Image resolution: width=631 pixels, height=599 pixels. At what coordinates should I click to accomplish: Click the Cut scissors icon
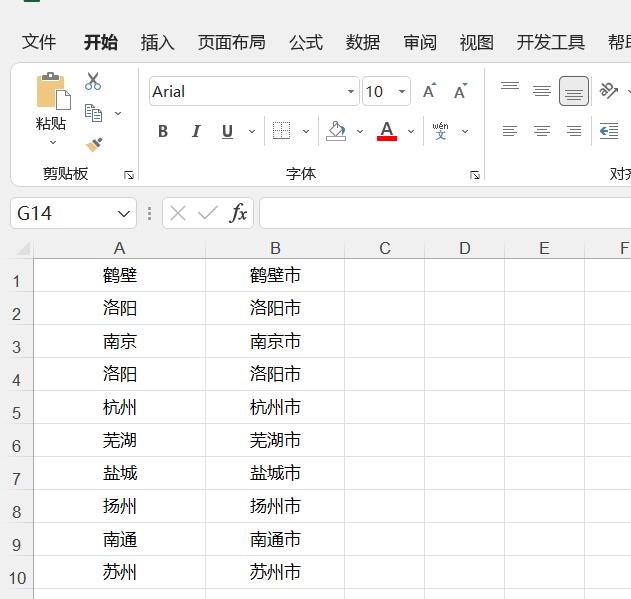(x=93, y=81)
